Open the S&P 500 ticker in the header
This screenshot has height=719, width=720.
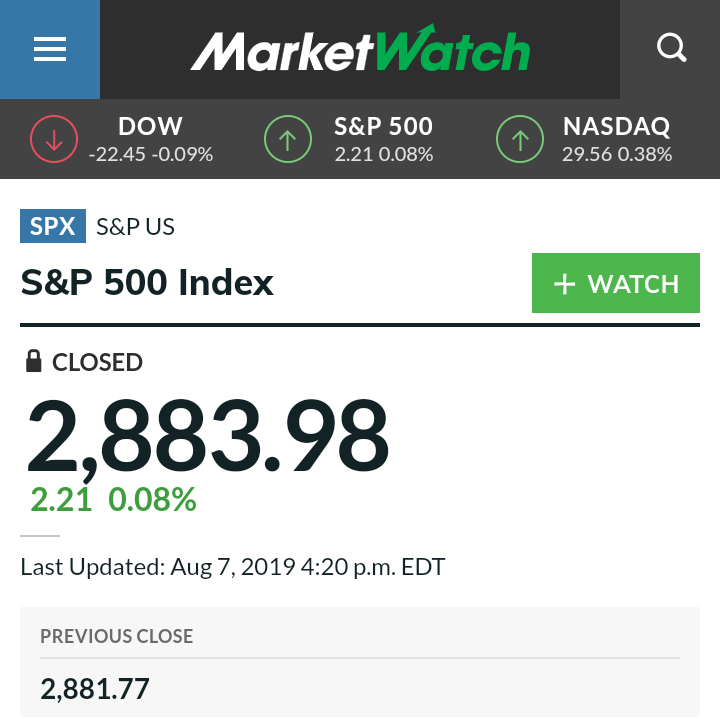383,127
